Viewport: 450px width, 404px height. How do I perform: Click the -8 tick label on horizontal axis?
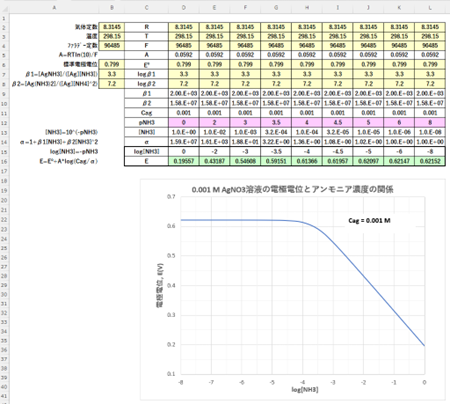click(181, 382)
